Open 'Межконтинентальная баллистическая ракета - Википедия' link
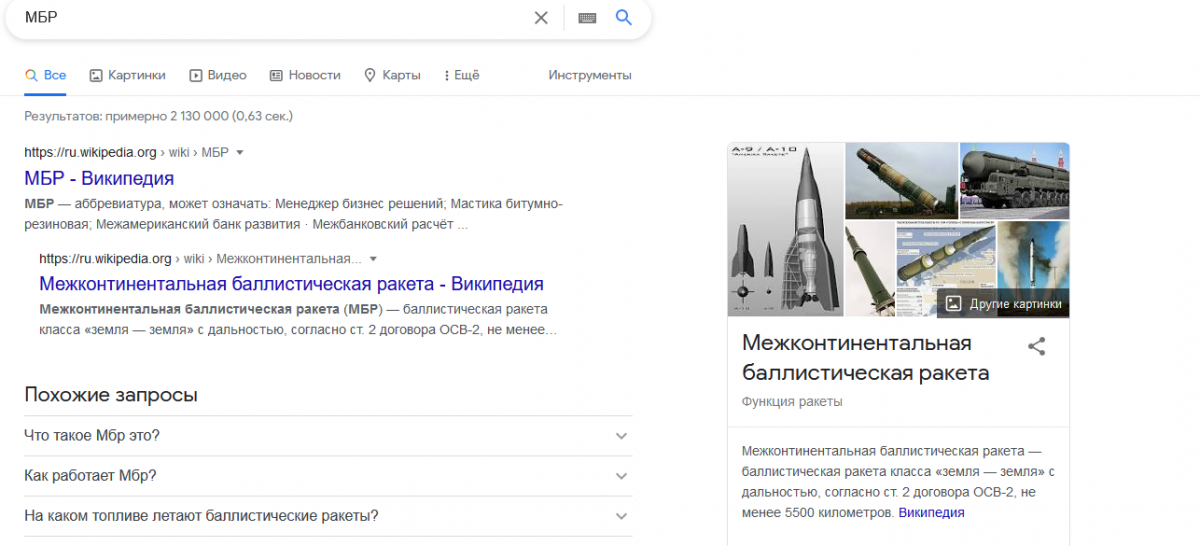1200x546 pixels. (291, 284)
